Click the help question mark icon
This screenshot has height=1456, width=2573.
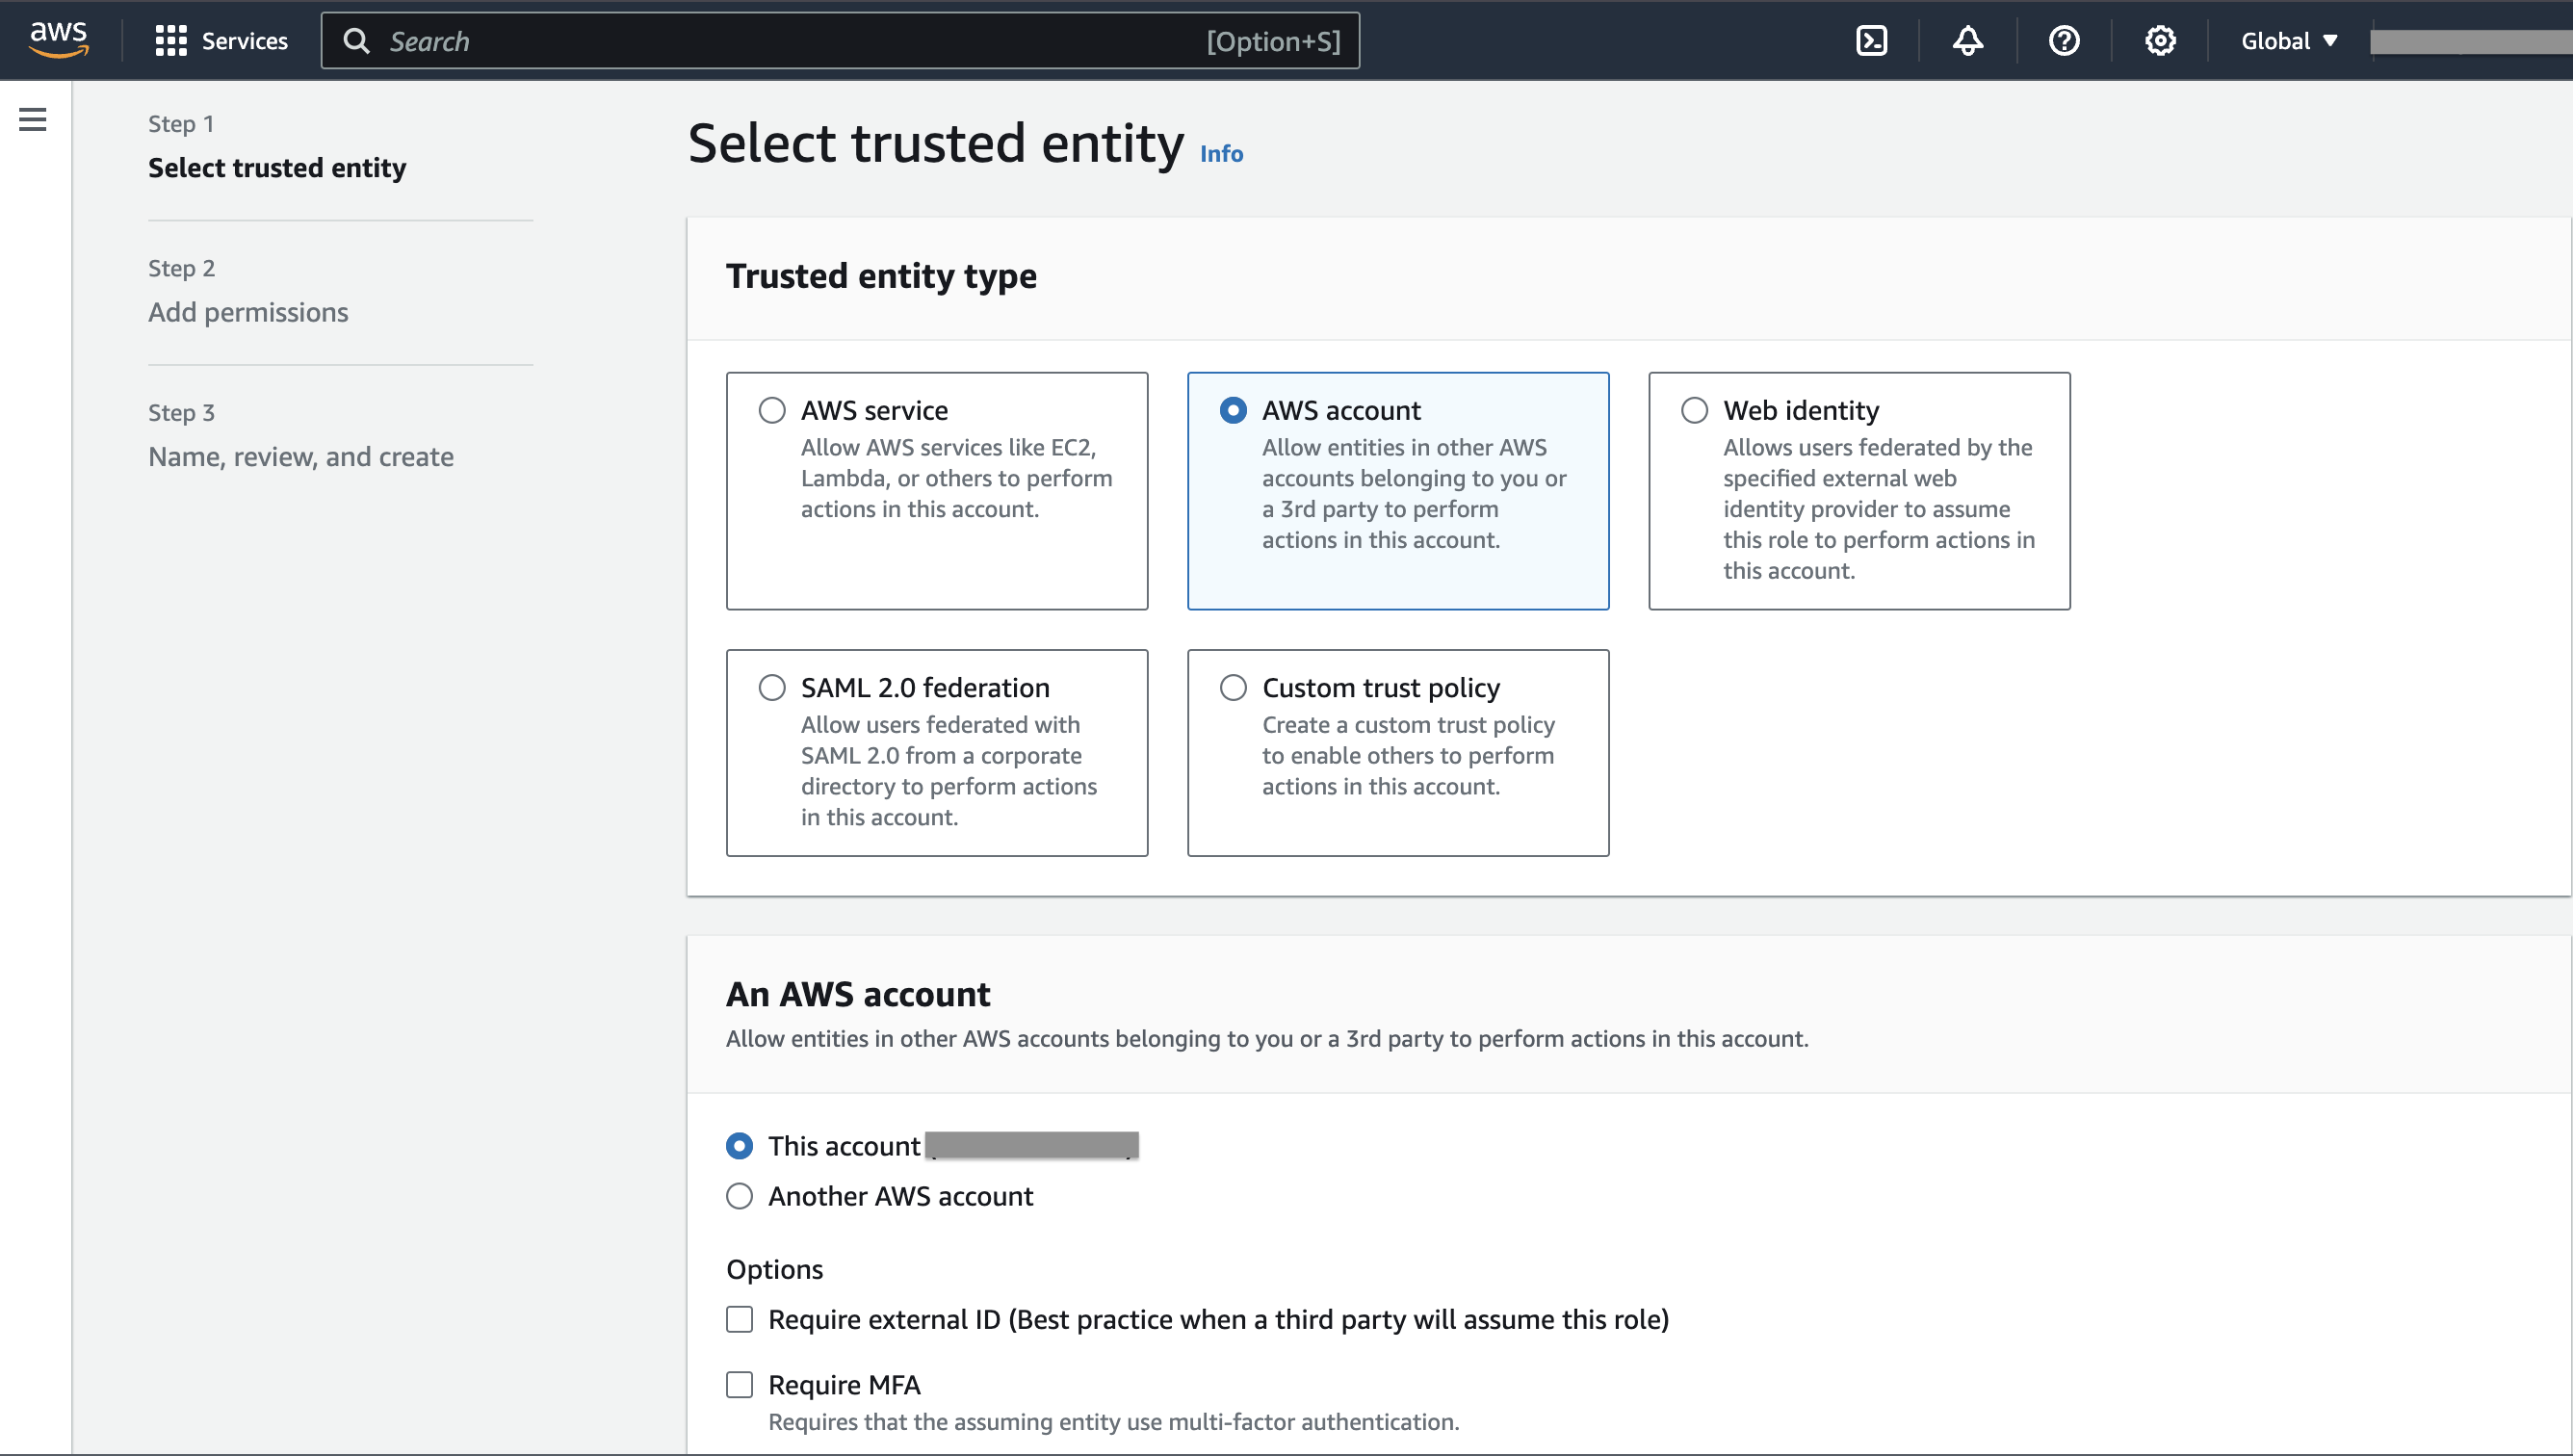pyautogui.click(x=2064, y=40)
